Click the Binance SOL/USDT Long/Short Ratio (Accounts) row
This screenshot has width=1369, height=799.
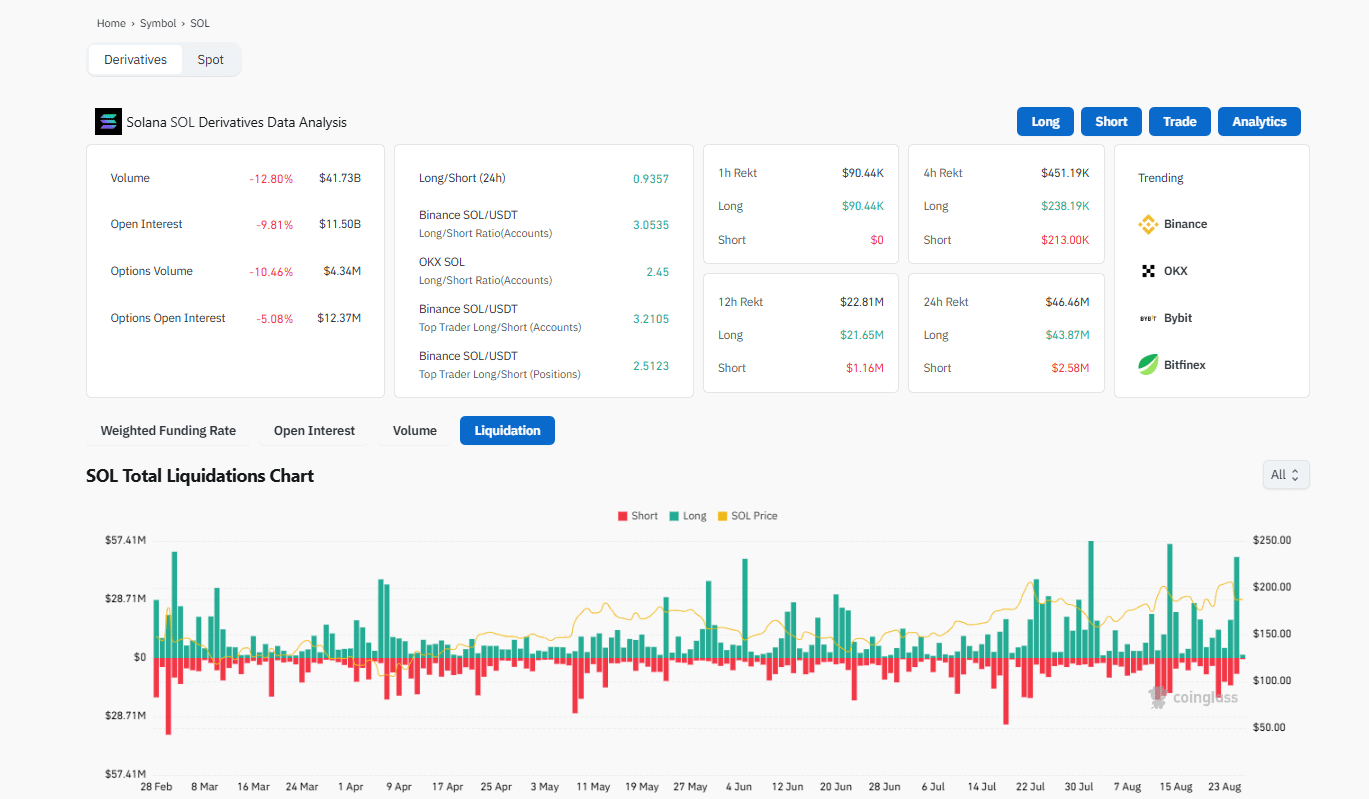pyautogui.click(x=544, y=224)
